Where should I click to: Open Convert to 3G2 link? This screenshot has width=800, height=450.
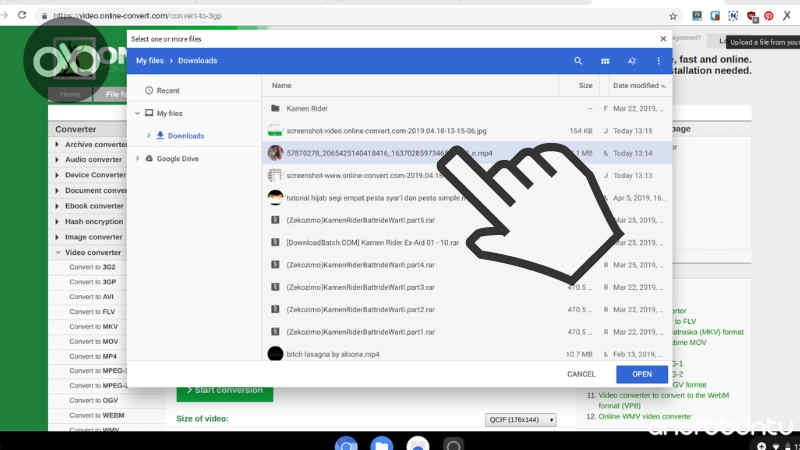tap(92, 267)
